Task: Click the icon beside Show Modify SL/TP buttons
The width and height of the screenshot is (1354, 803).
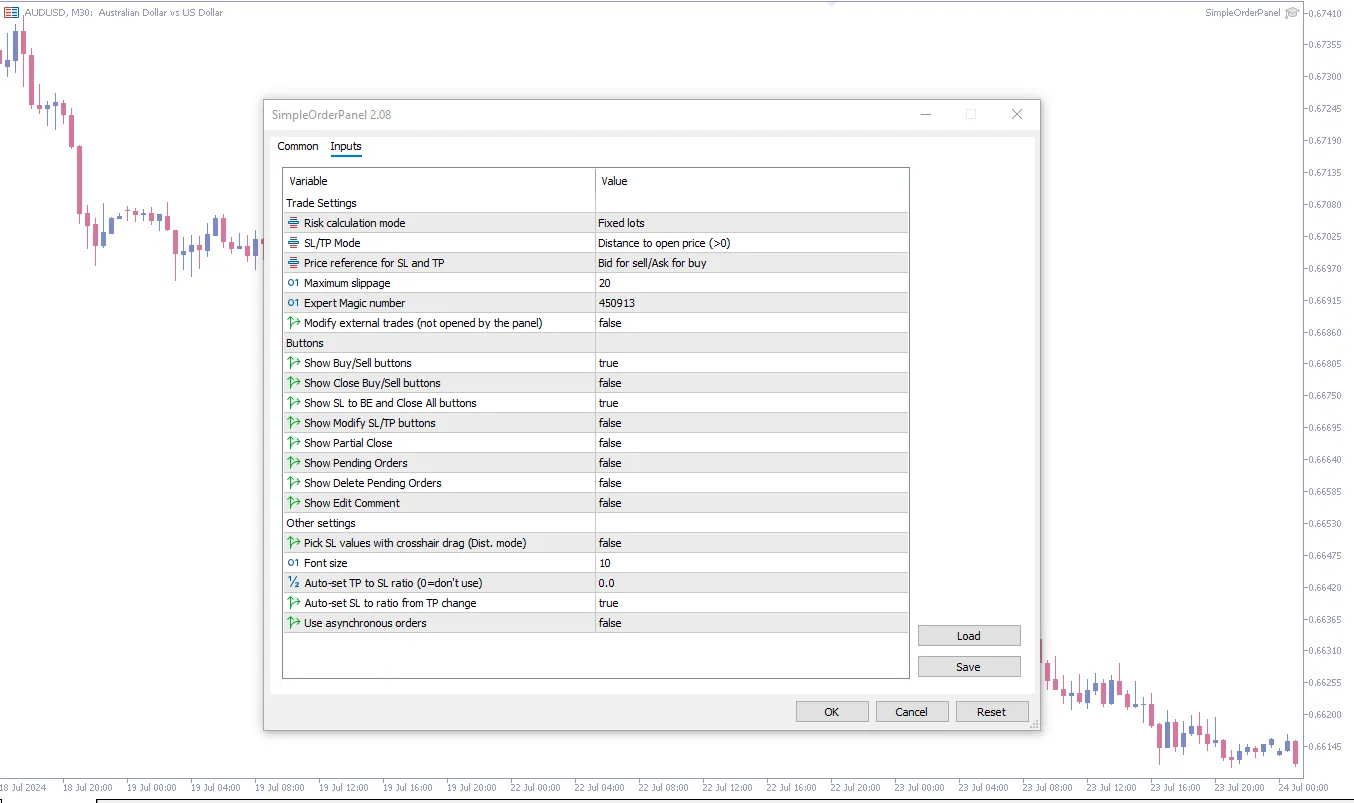Action: (293, 423)
